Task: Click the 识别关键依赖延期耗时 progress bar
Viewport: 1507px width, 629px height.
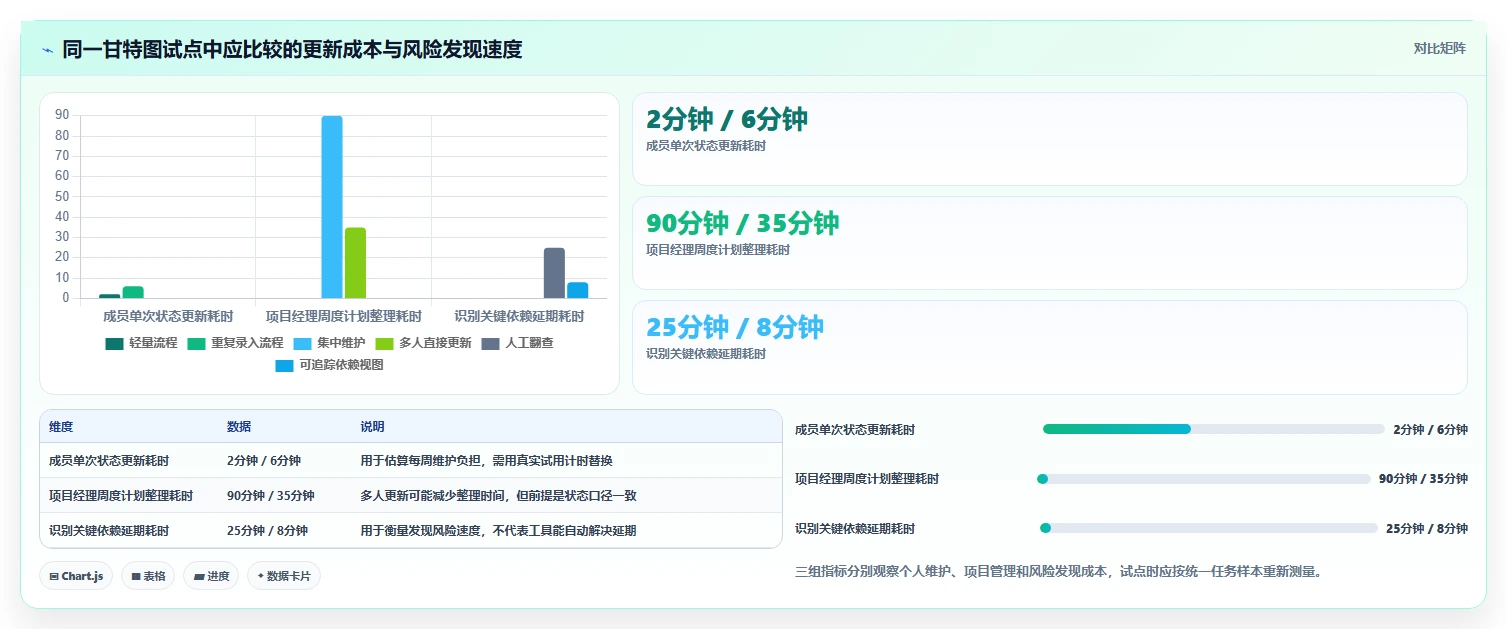Action: (x=1209, y=528)
